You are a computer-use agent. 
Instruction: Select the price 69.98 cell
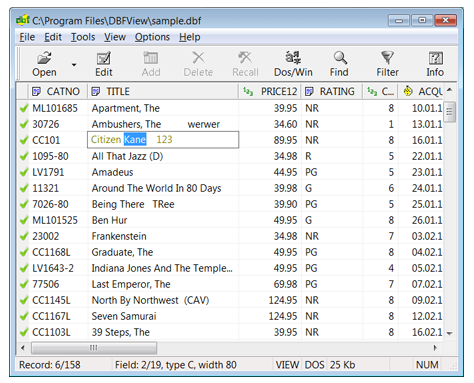click(x=270, y=284)
